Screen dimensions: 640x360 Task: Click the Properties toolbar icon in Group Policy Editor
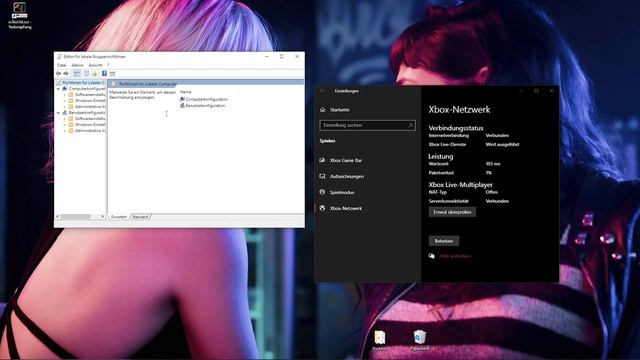click(87, 73)
